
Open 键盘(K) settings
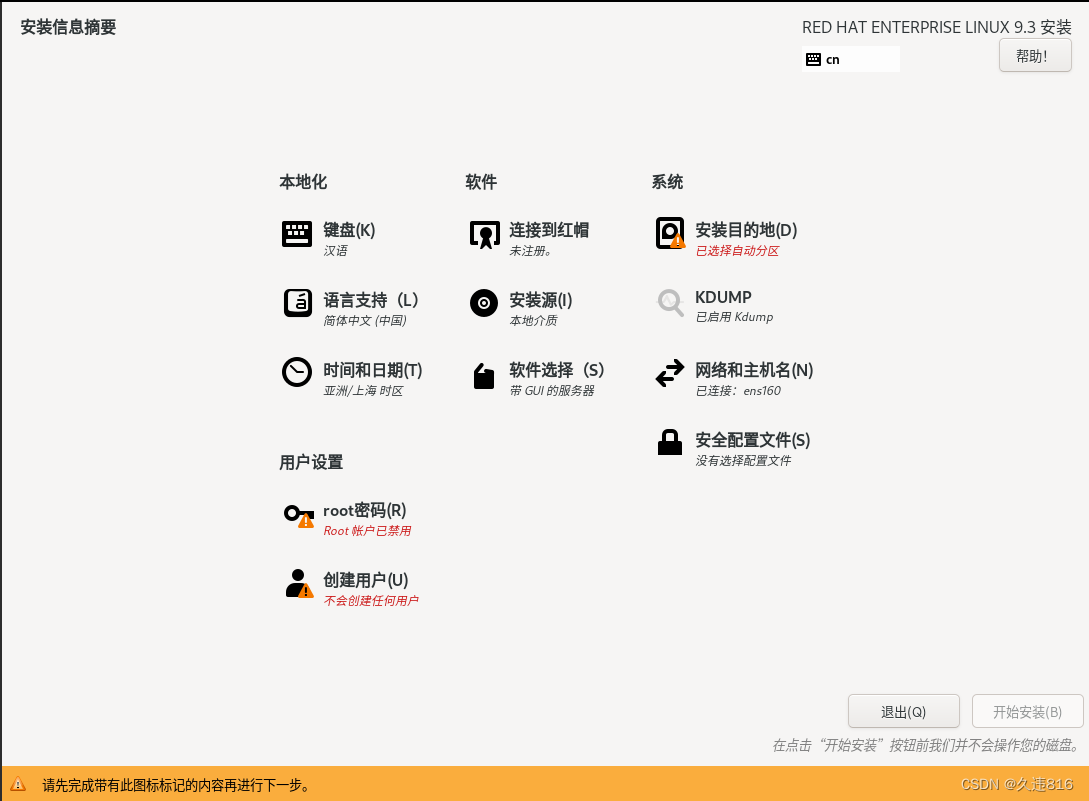349,230
